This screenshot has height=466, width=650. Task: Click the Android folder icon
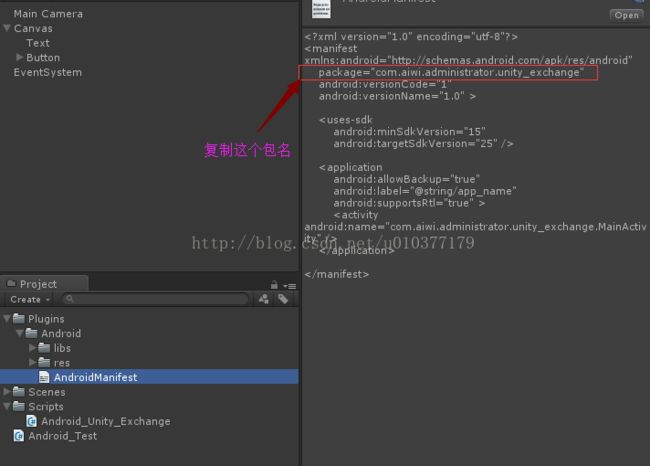32,333
